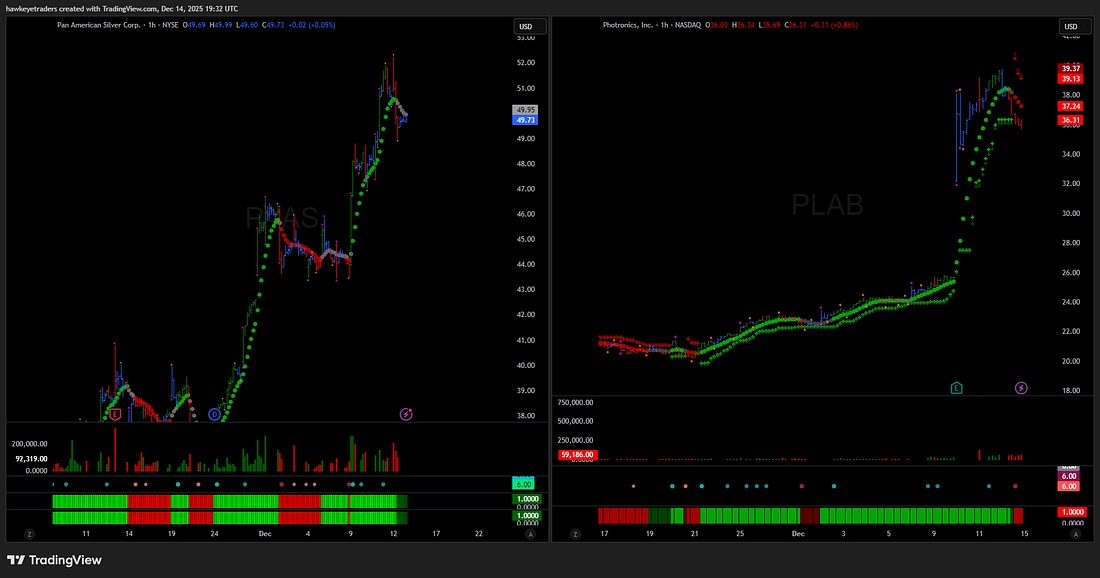Click the 25 date label on PLAB time axis
Screen dimensions: 1100x578
coord(739,534)
